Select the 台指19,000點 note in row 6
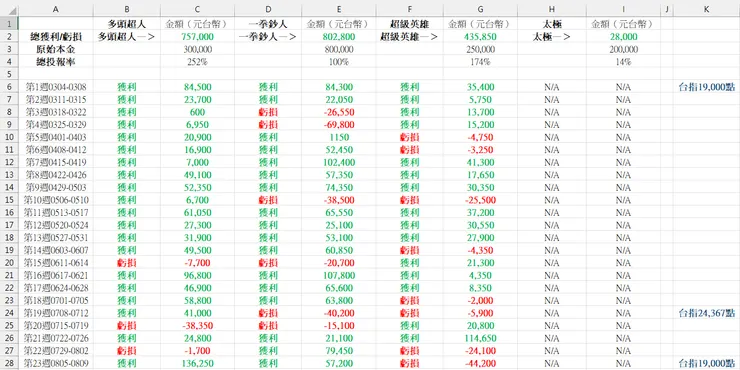 (x=706, y=87)
